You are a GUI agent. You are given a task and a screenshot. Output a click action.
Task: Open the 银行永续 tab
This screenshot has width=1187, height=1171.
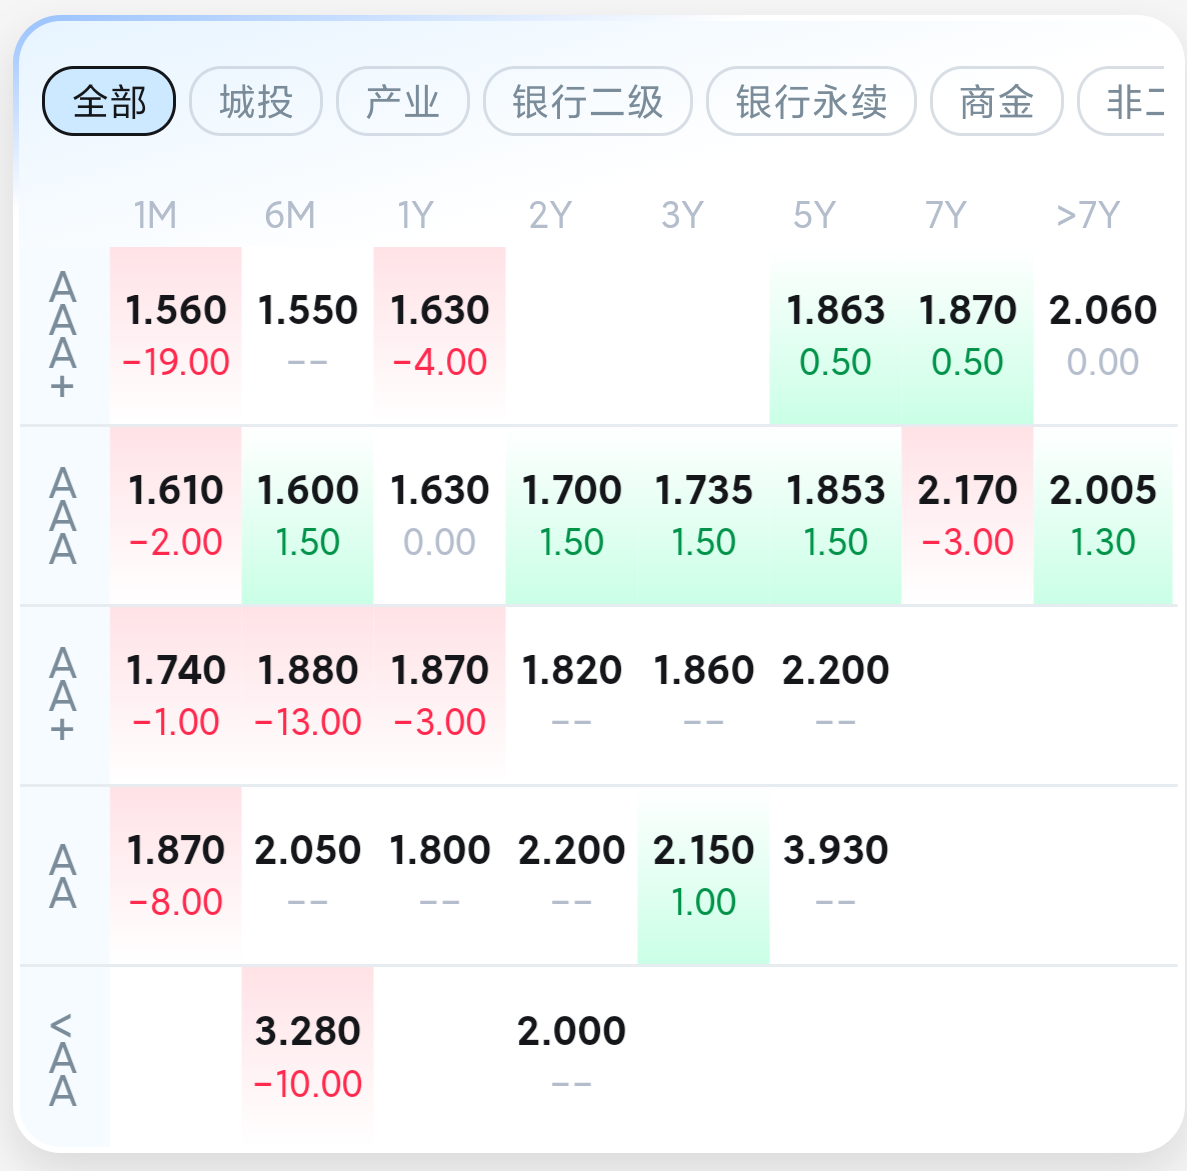tap(811, 101)
